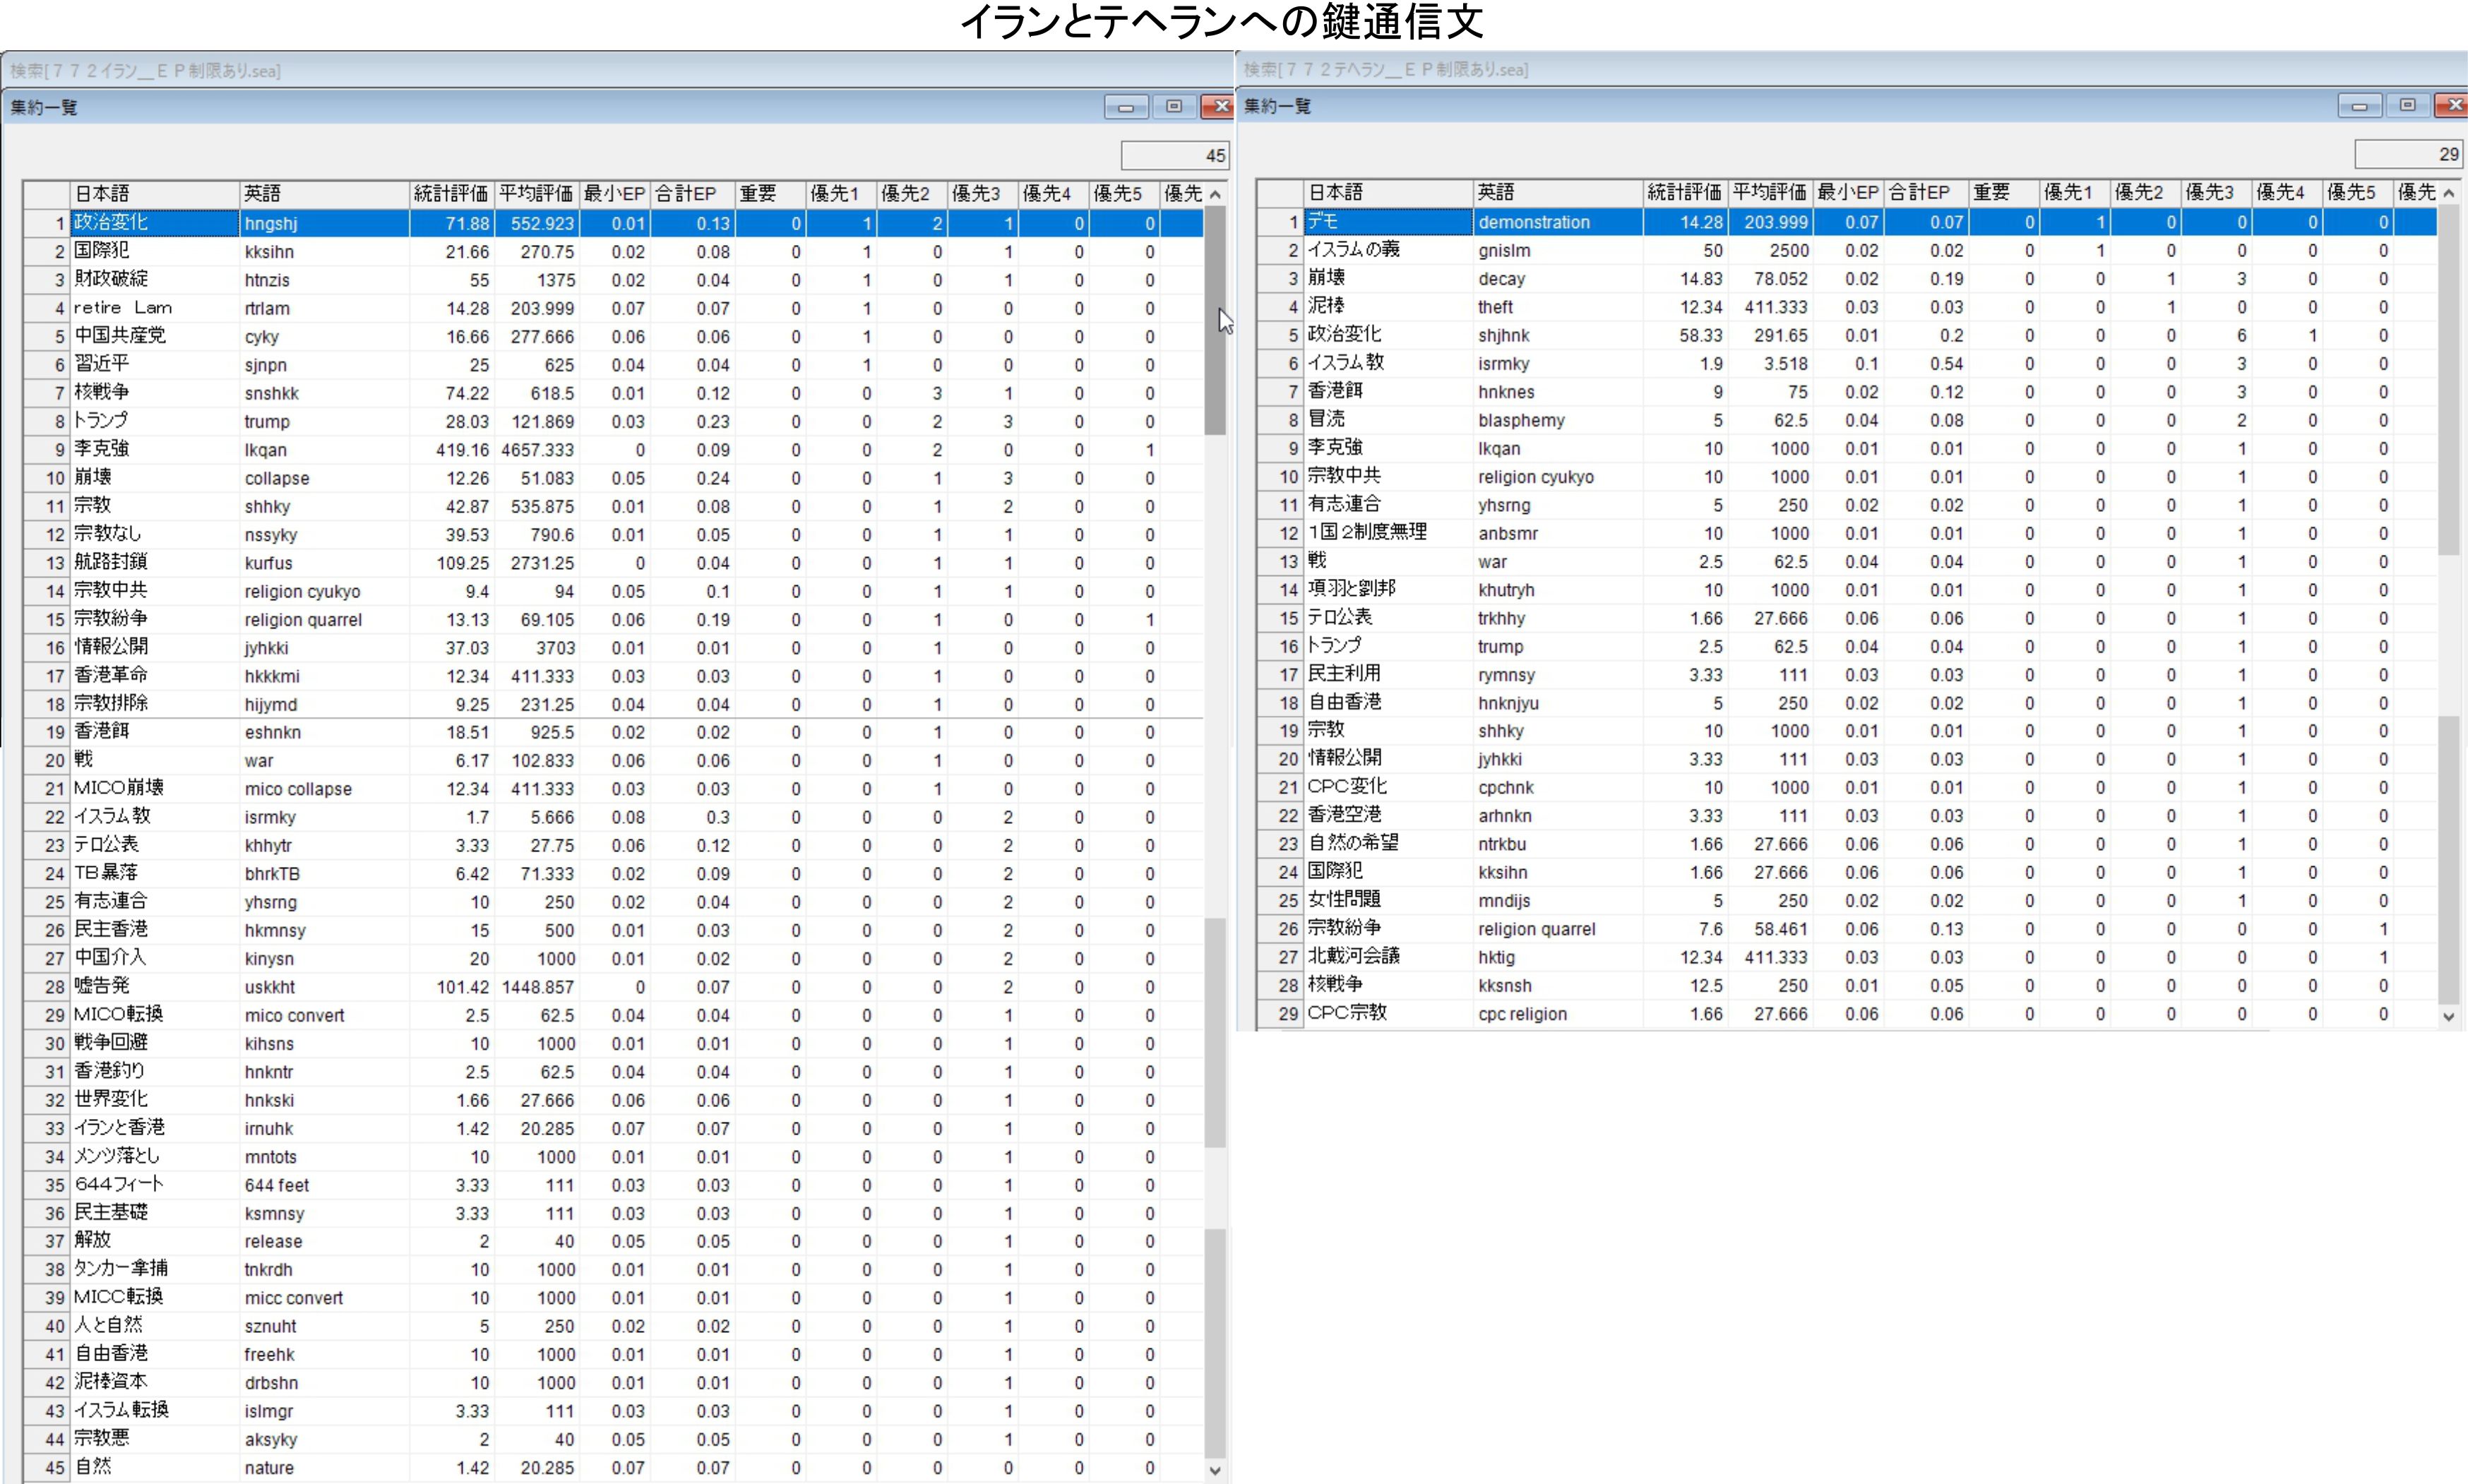Image resolution: width=2468 pixels, height=1484 pixels.
Task: Click 英語 column header in right table
Action: point(1556,192)
